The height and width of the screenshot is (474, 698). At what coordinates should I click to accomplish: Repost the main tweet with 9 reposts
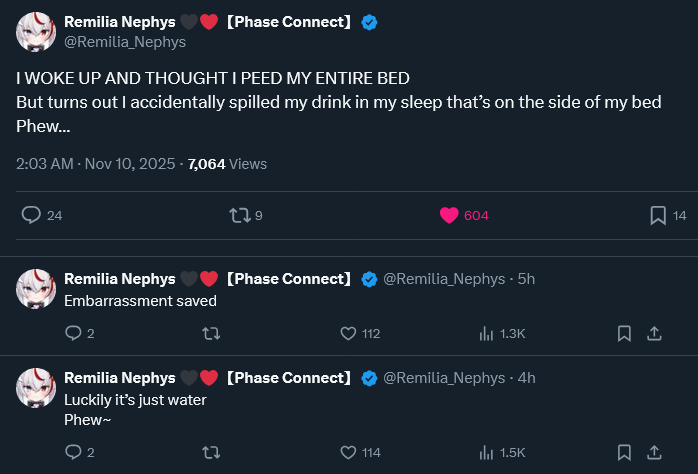240,215
